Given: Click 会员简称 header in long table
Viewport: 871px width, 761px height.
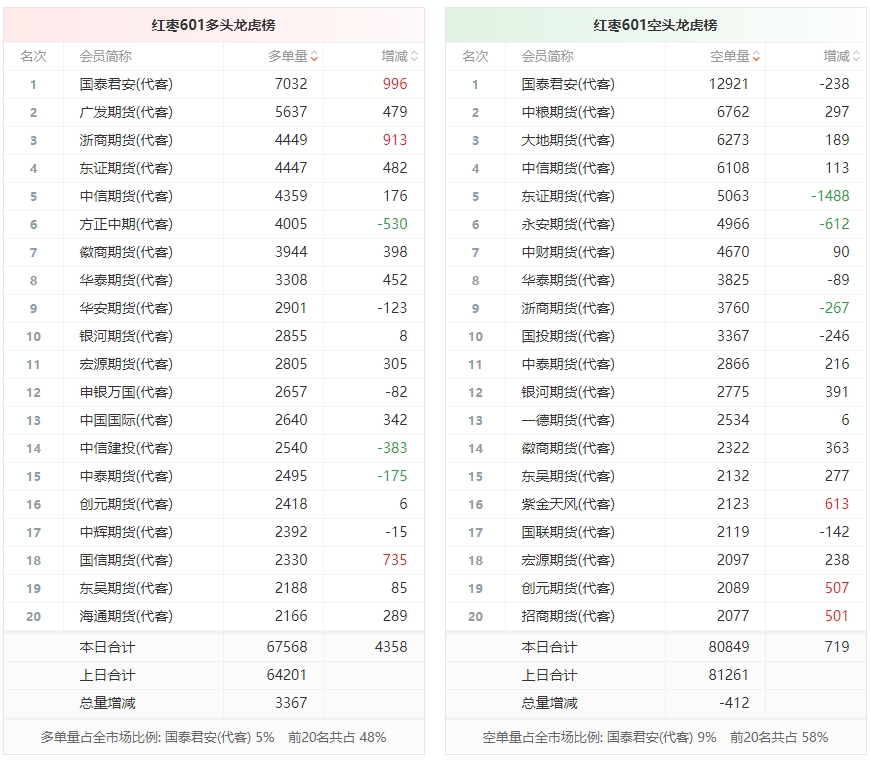Looking at the screenshot, I should coord(106,56).
